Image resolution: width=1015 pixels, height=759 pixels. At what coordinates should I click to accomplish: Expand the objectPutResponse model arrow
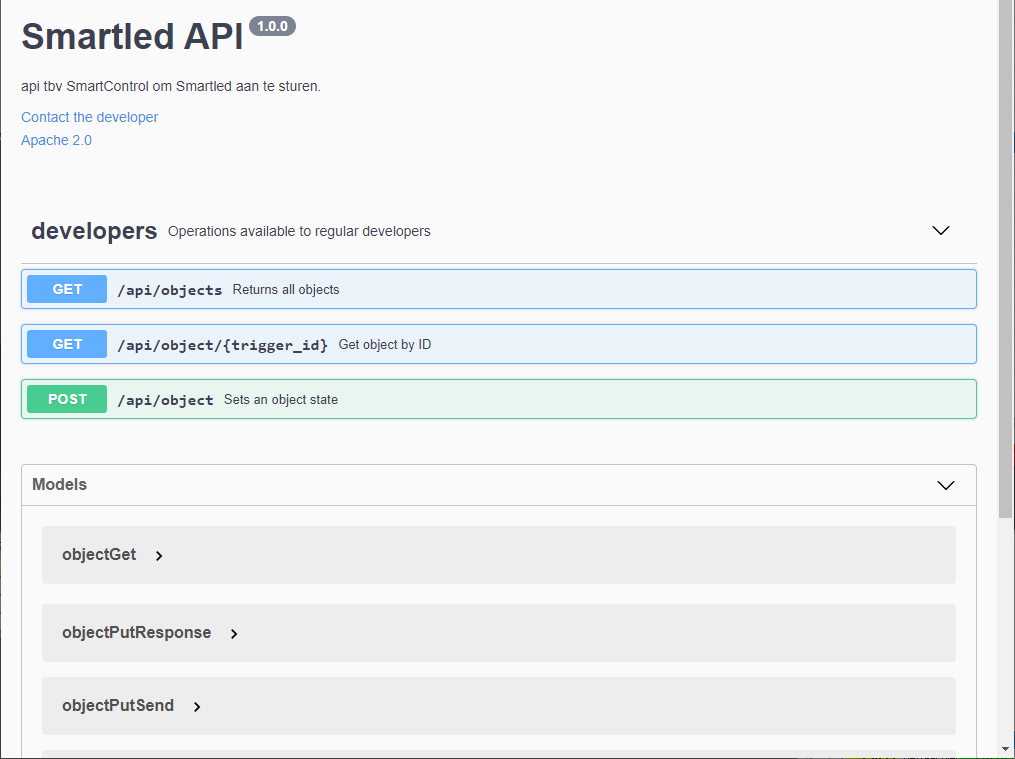234,633
